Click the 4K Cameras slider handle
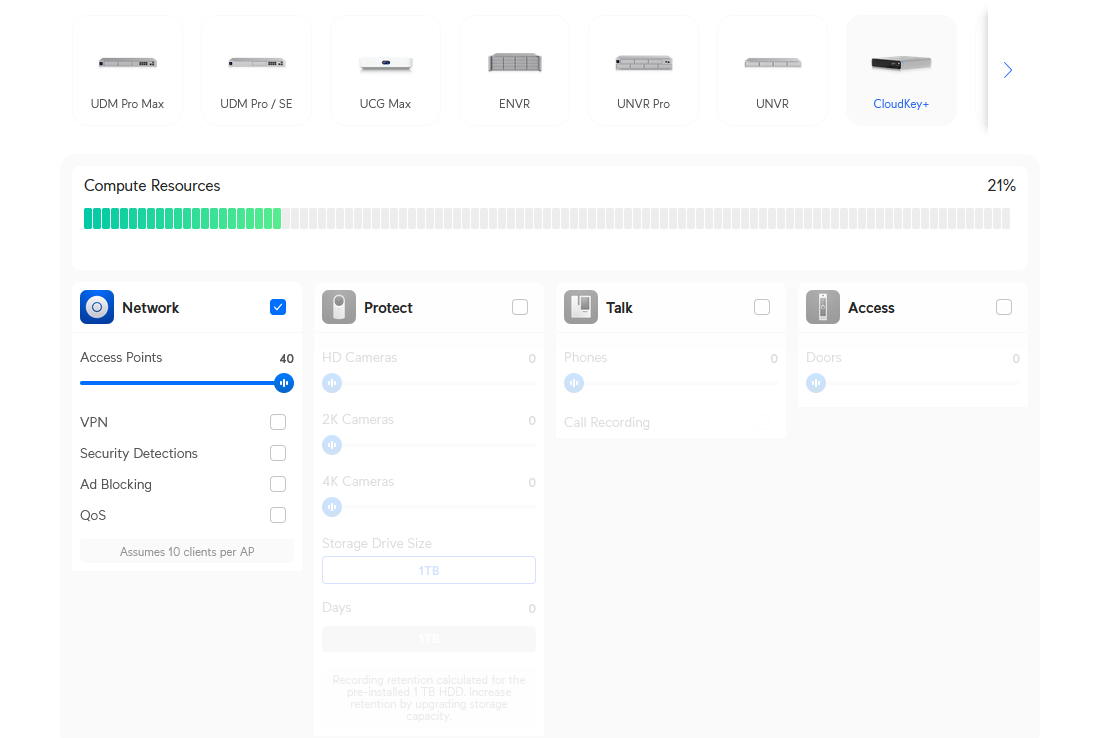The width and height of the screenshot is (1108, 738). 332,508
